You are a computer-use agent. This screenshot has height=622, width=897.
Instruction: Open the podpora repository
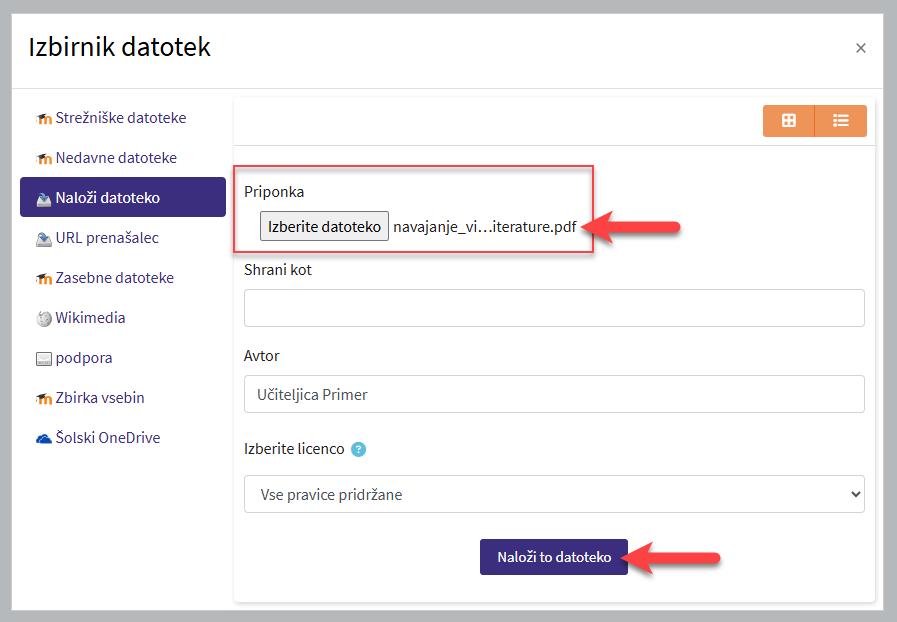pos(83,358)
